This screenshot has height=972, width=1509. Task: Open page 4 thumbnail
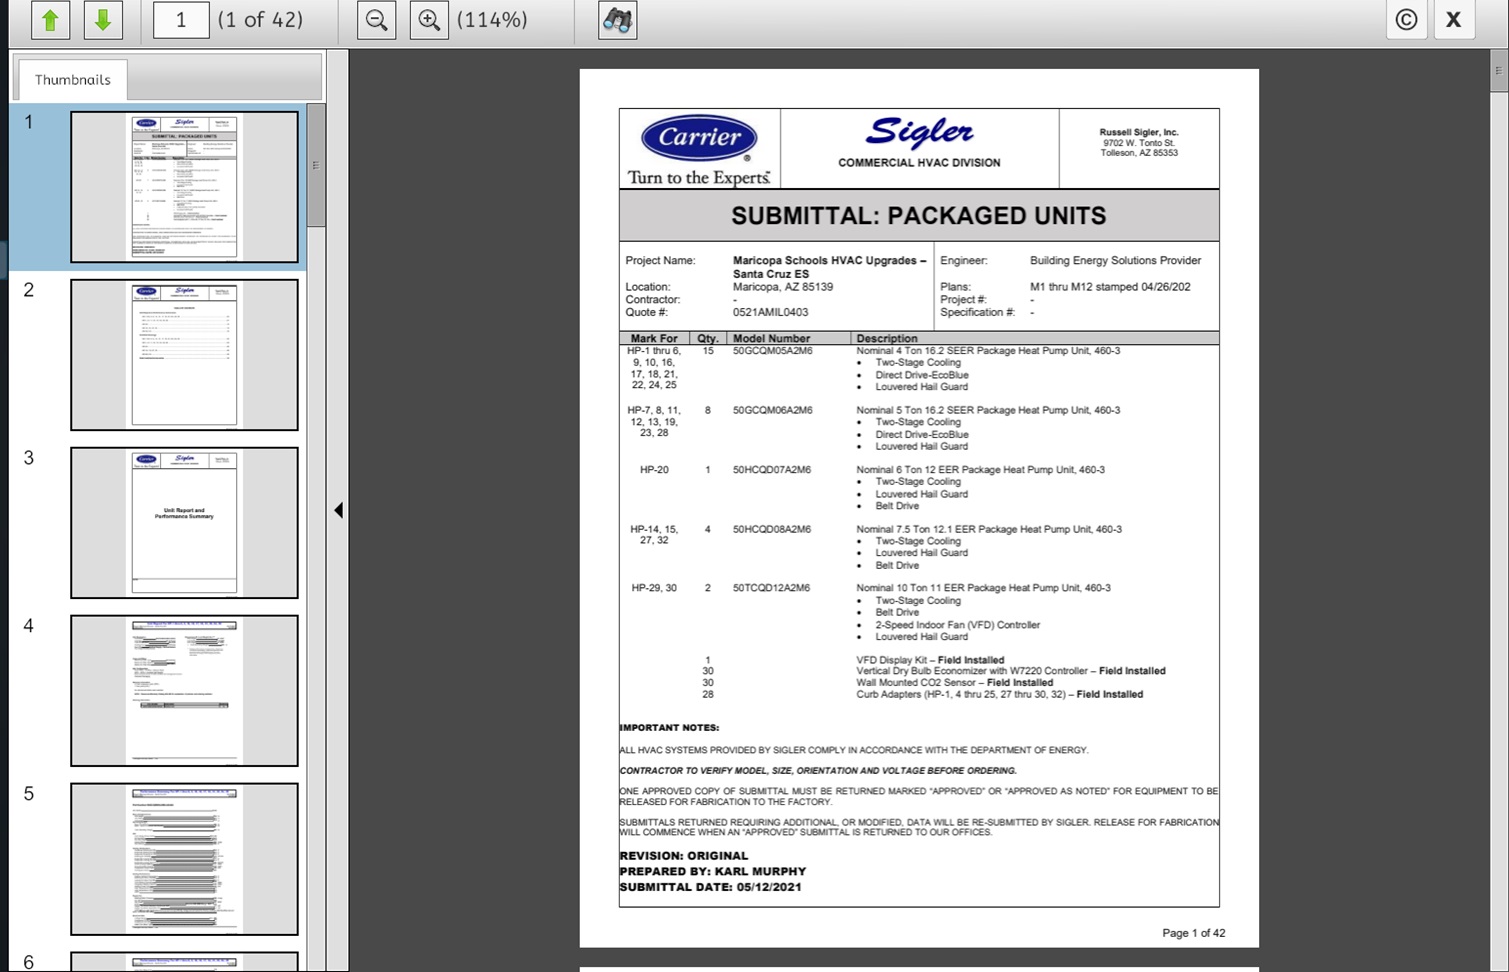click(184, 691)
